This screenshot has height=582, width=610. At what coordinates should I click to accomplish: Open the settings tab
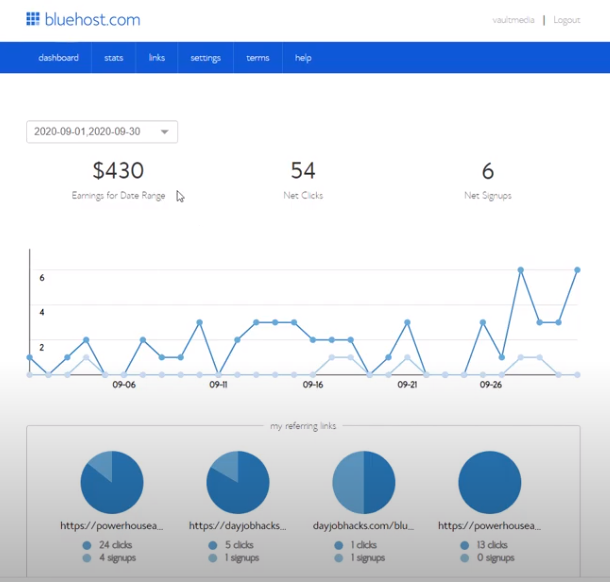pos(205,58)
